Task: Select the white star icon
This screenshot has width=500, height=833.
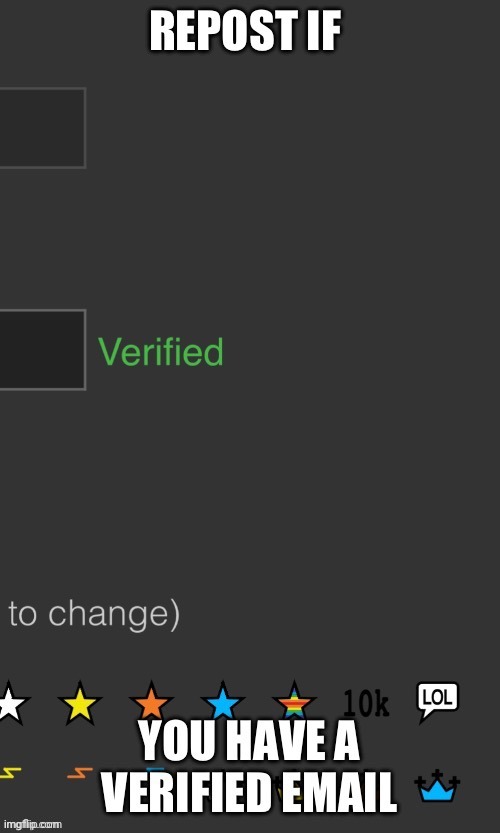Action: pos(12,703)
